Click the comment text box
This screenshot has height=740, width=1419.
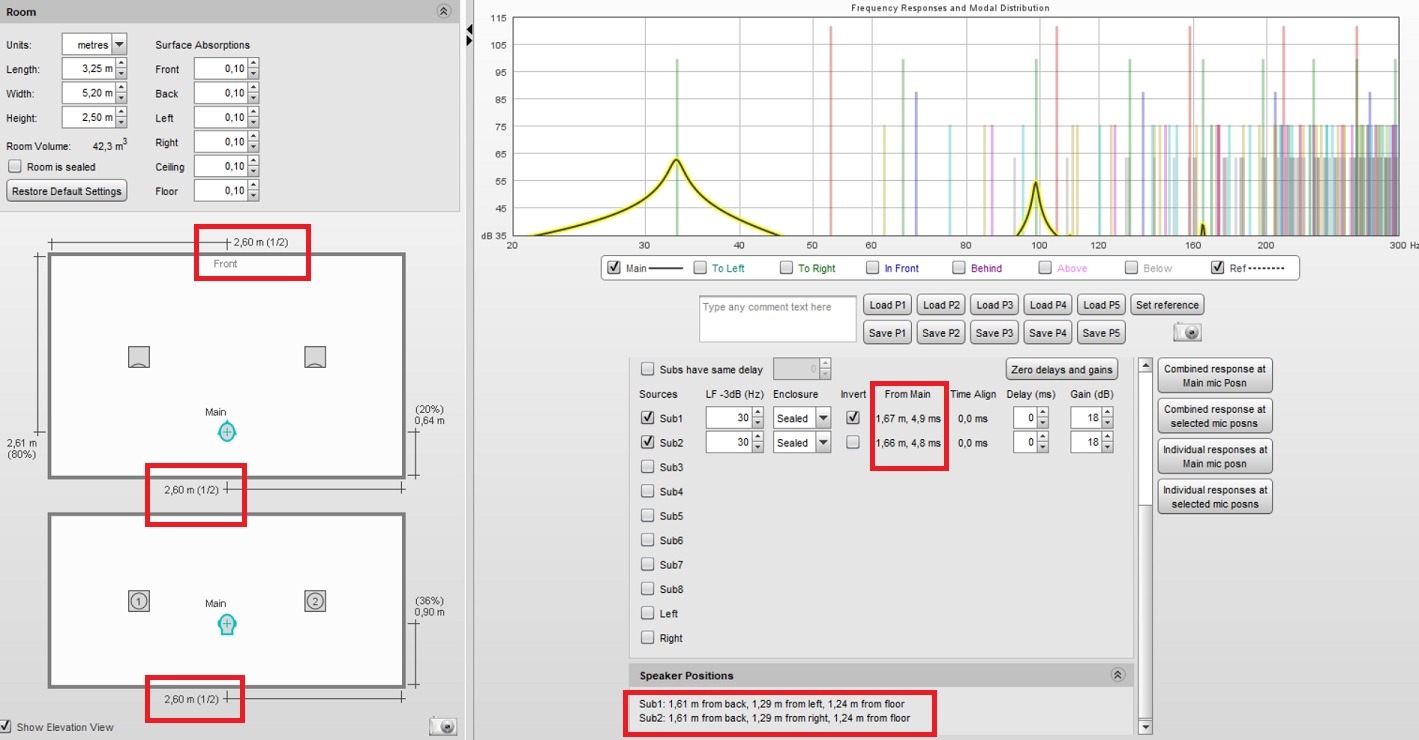(778, 320)
